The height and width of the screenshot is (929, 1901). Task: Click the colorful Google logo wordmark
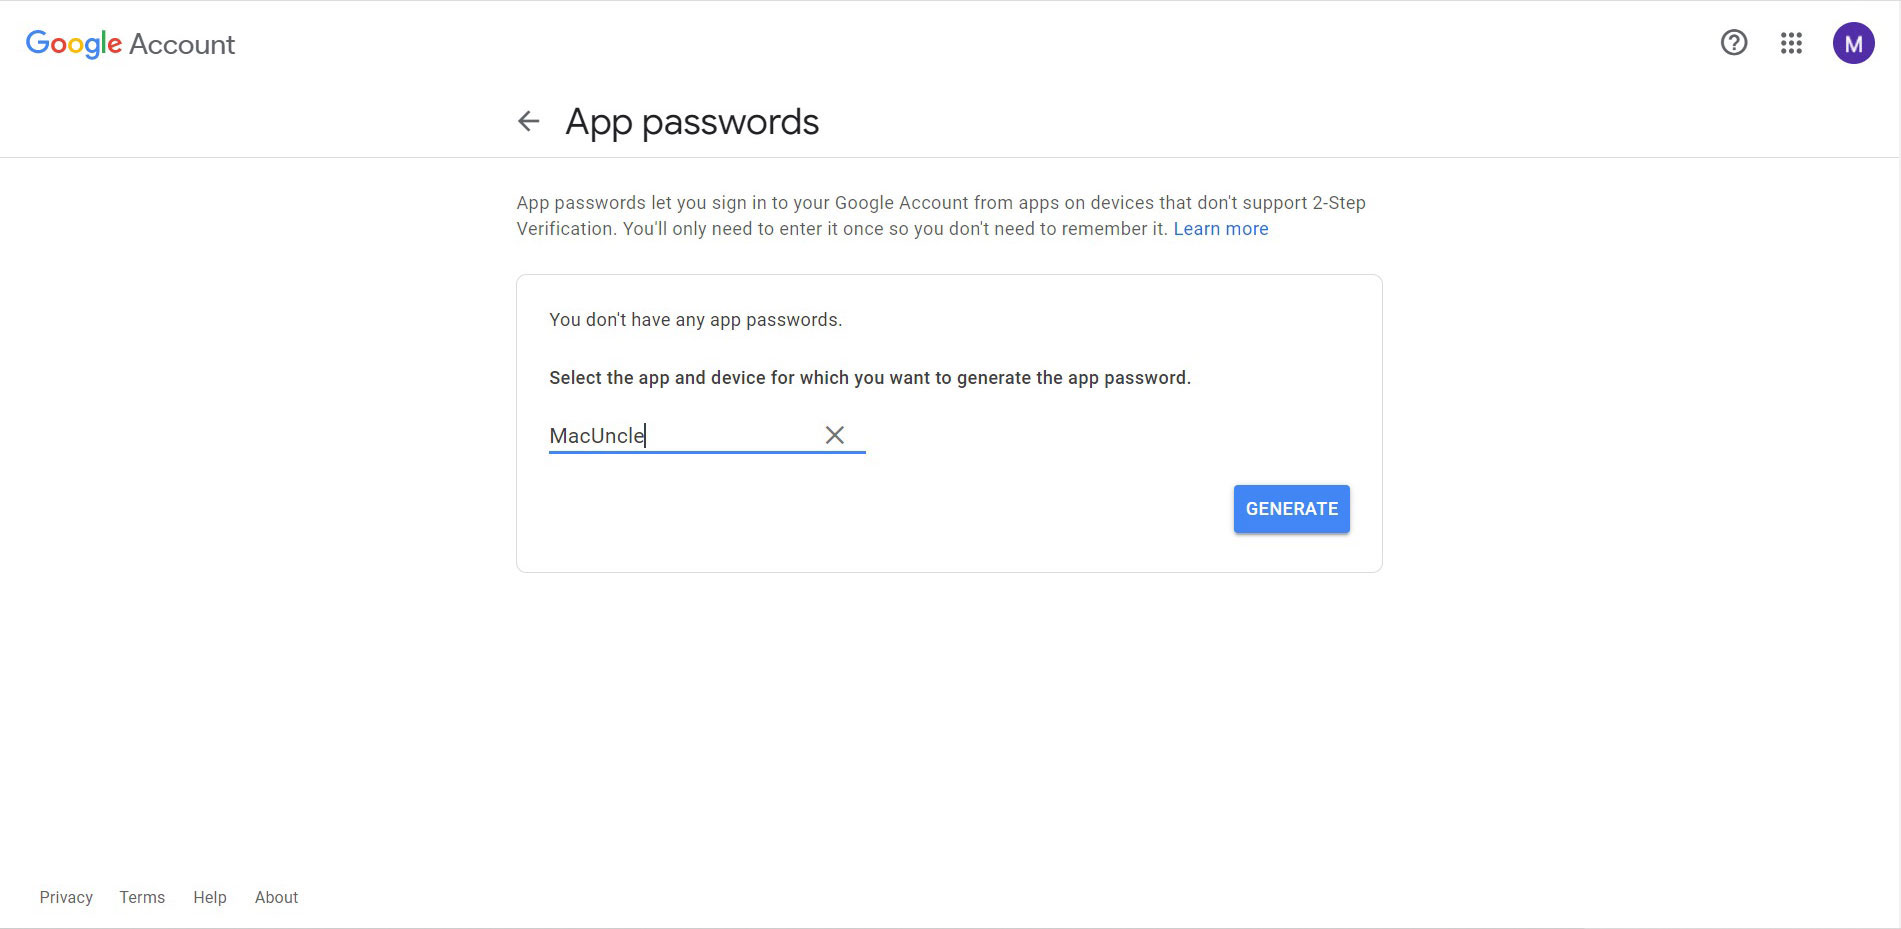74,44
